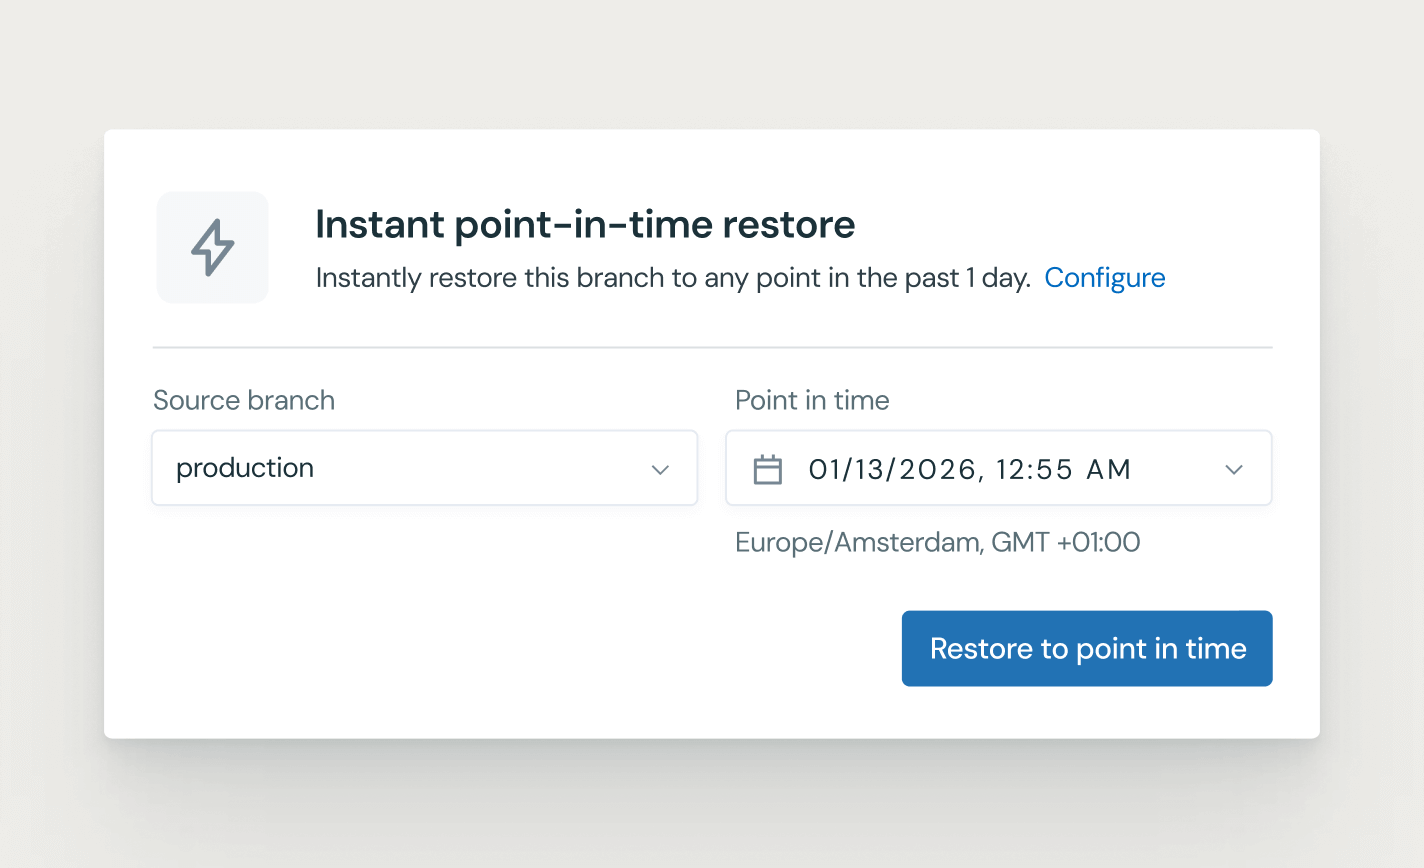
Task: Click inside the Point in time input box
Action: tap(998, 468)
